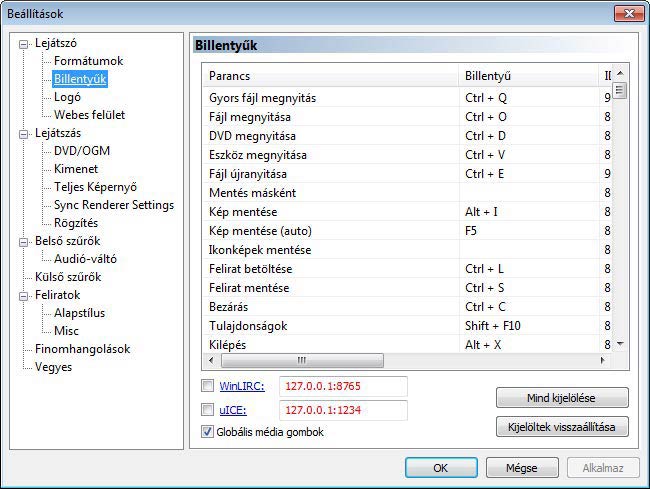Click the WinLIRC address input field

coord(343,386)
